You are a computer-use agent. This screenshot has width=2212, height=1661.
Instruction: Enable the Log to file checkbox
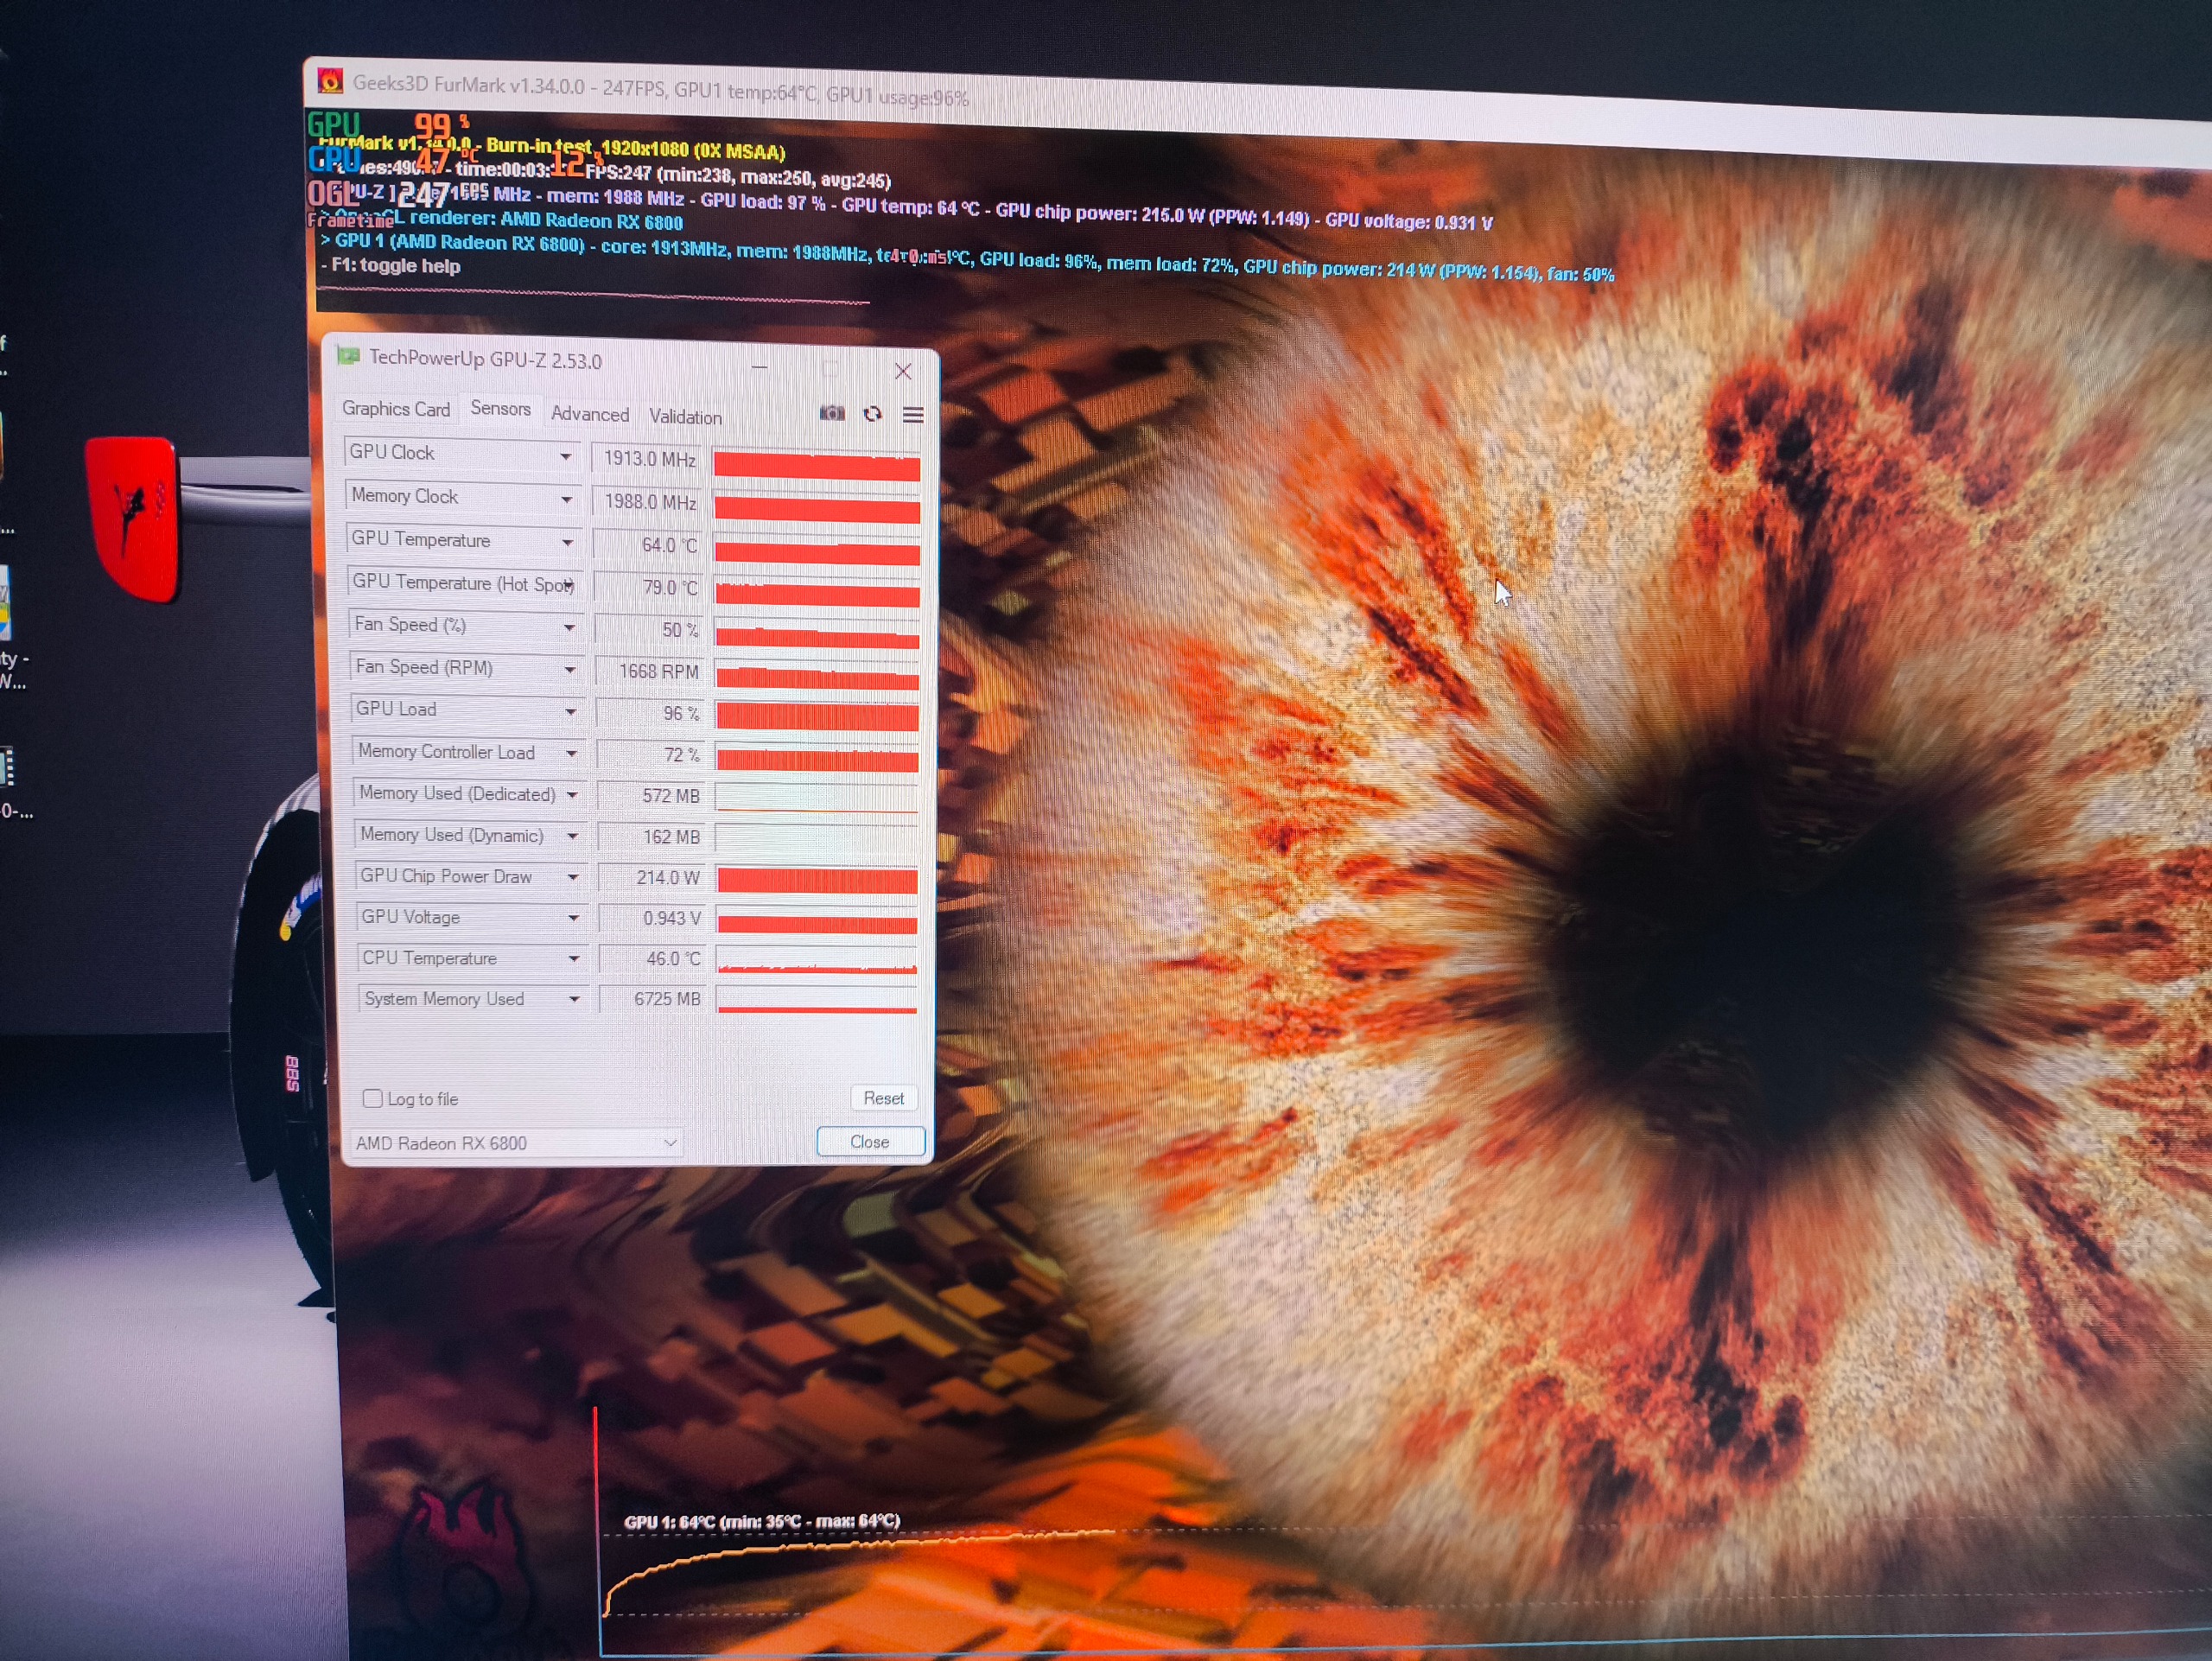click(x=373, y=1098)
